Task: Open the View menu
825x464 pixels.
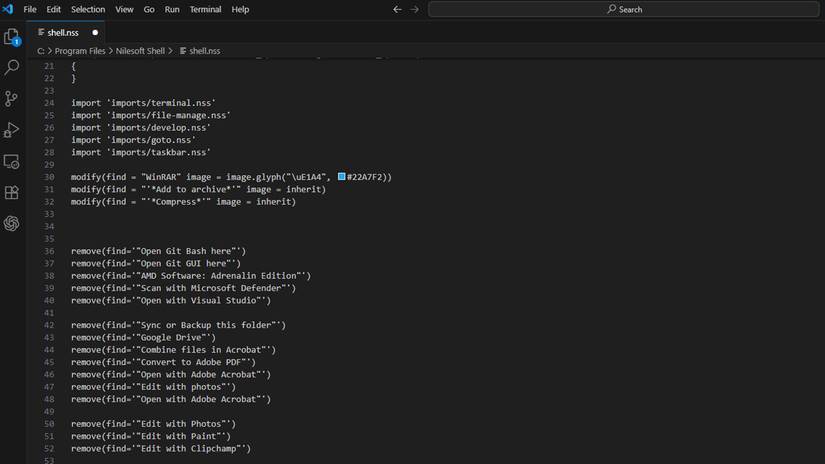Action: (124, 9)
